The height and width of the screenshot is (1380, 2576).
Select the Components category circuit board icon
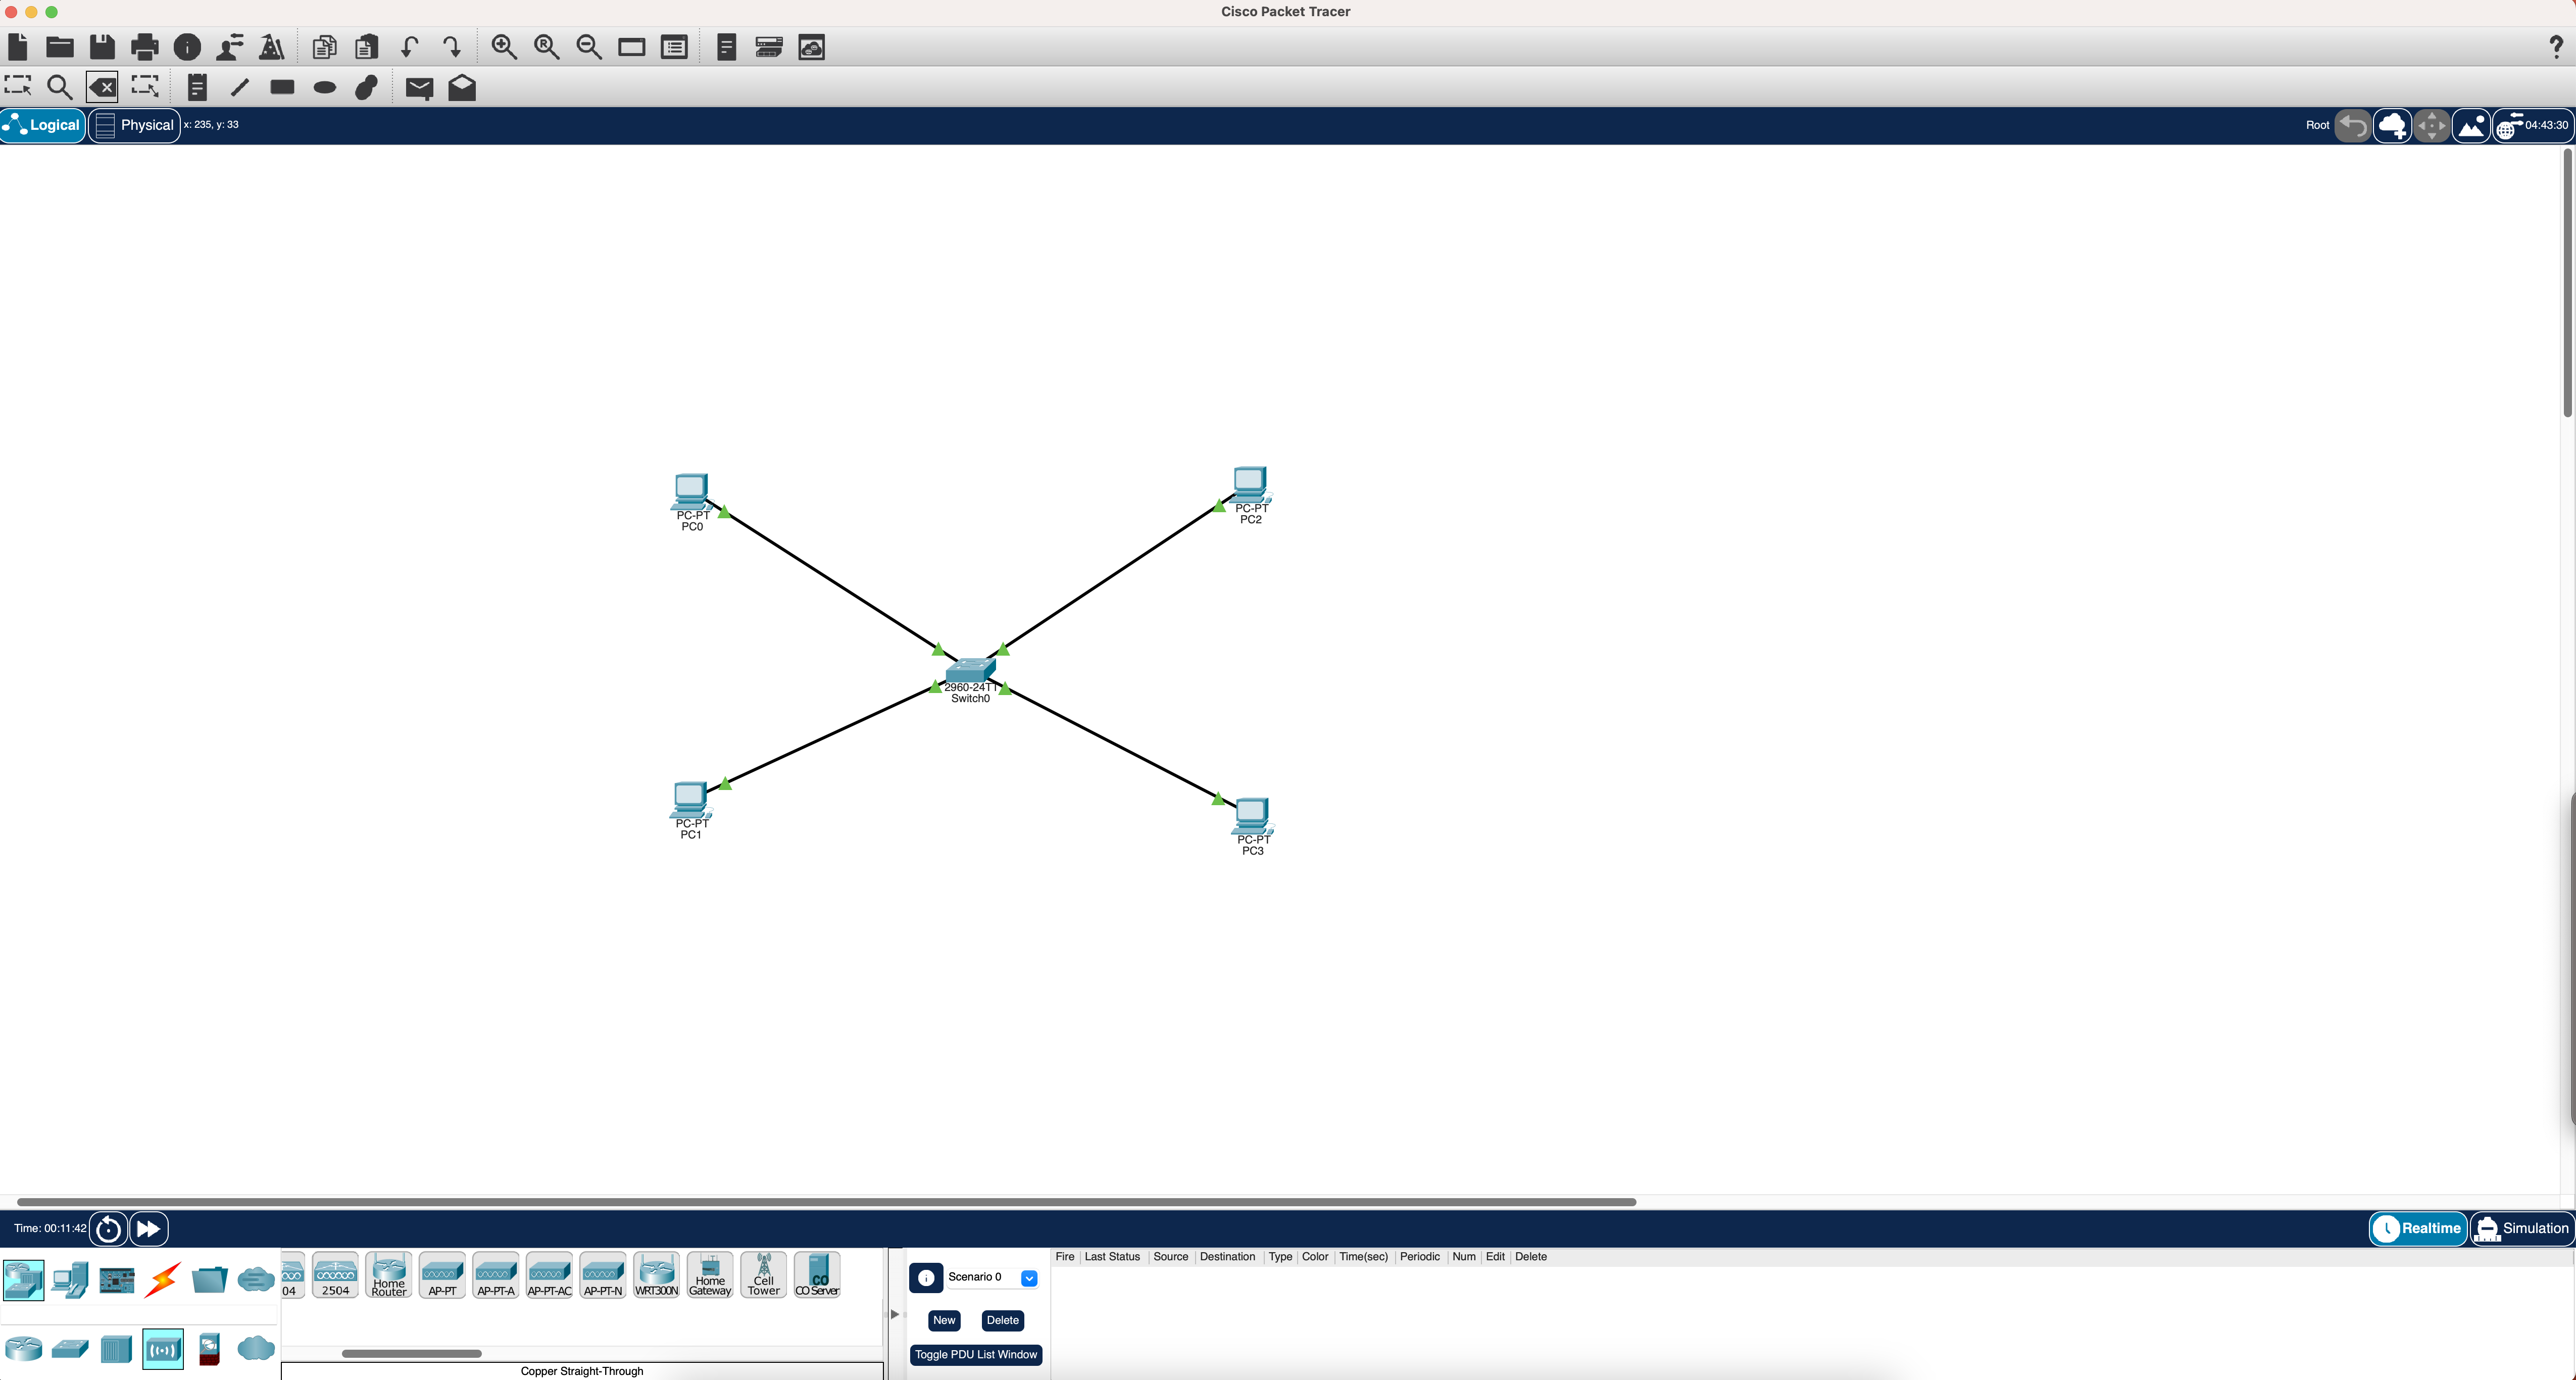click(x=116, y=1279)
